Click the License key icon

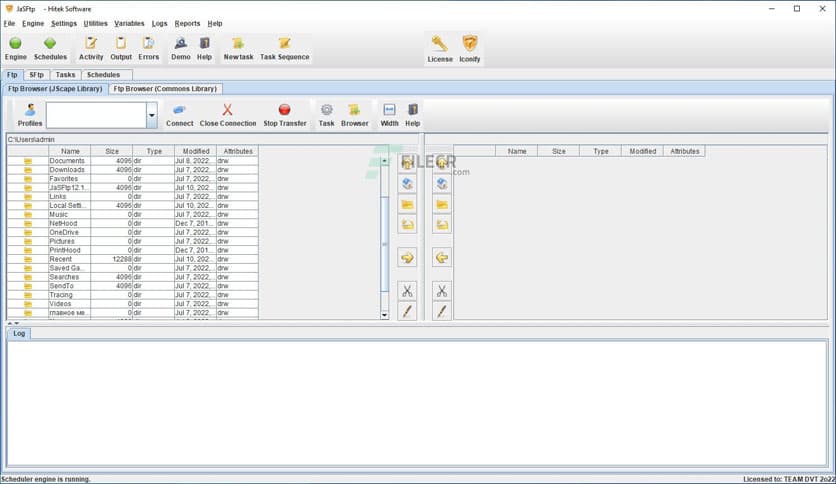click(x=440, y=44)
